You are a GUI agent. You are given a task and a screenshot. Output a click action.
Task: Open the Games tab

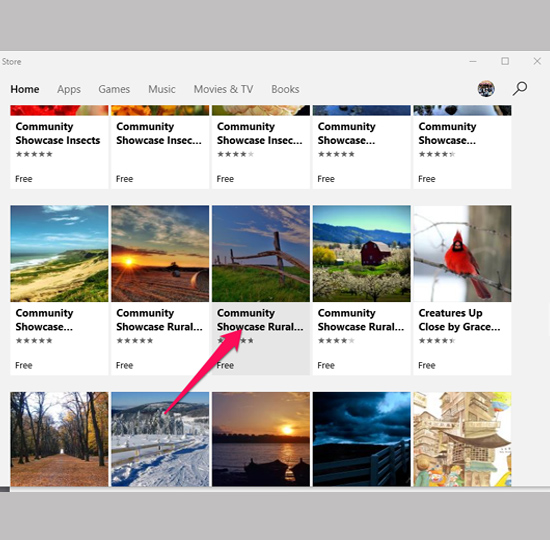(114, 89)
